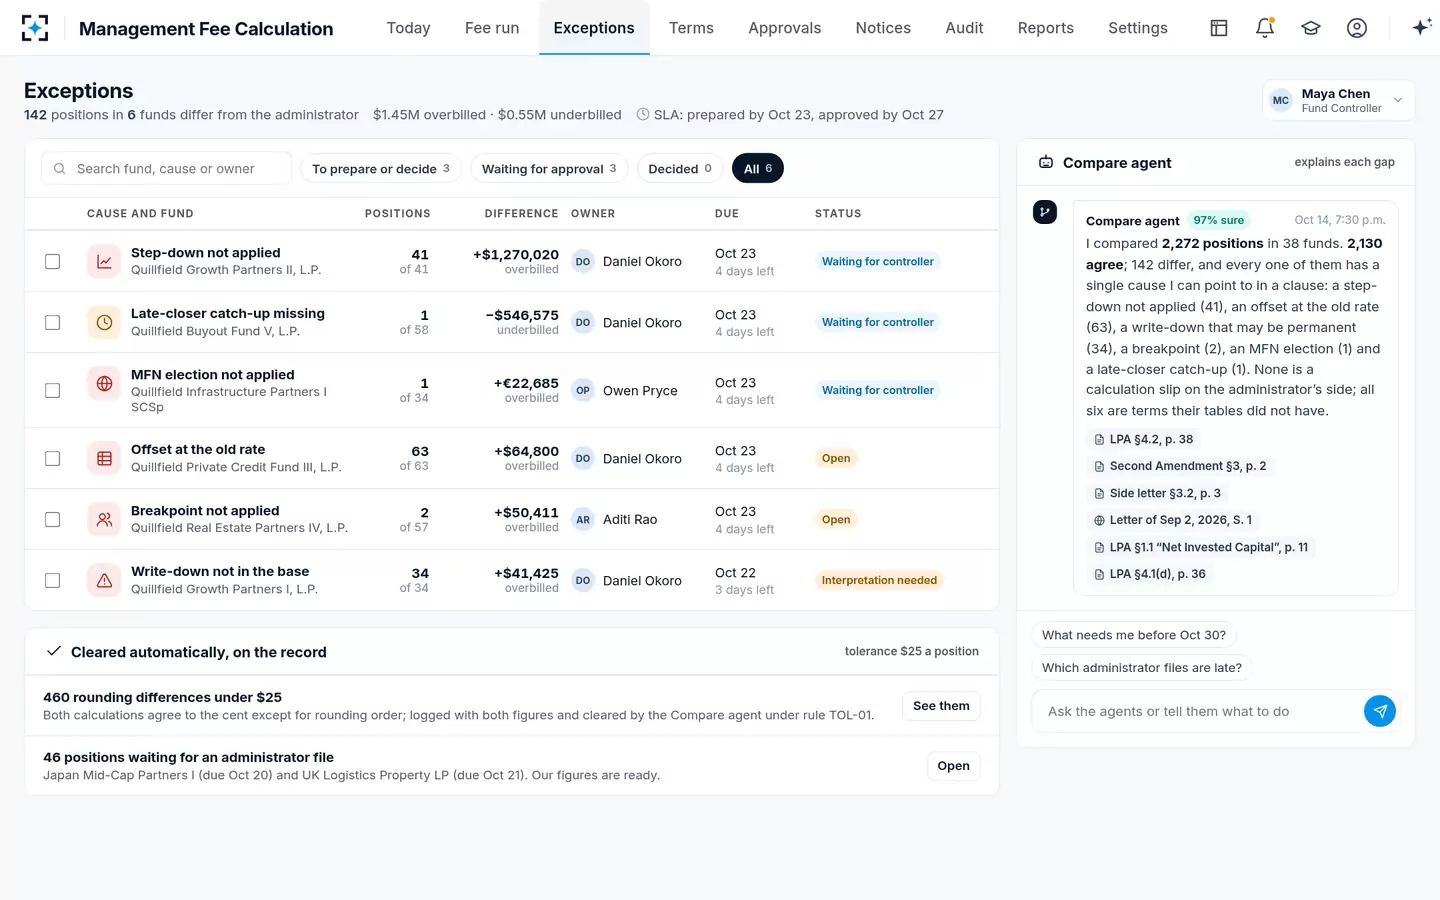This screenshot has width=1440, height=900.
Task: Select the Breakpoint not applied row checkbox
Action: [x=53, y=519]
